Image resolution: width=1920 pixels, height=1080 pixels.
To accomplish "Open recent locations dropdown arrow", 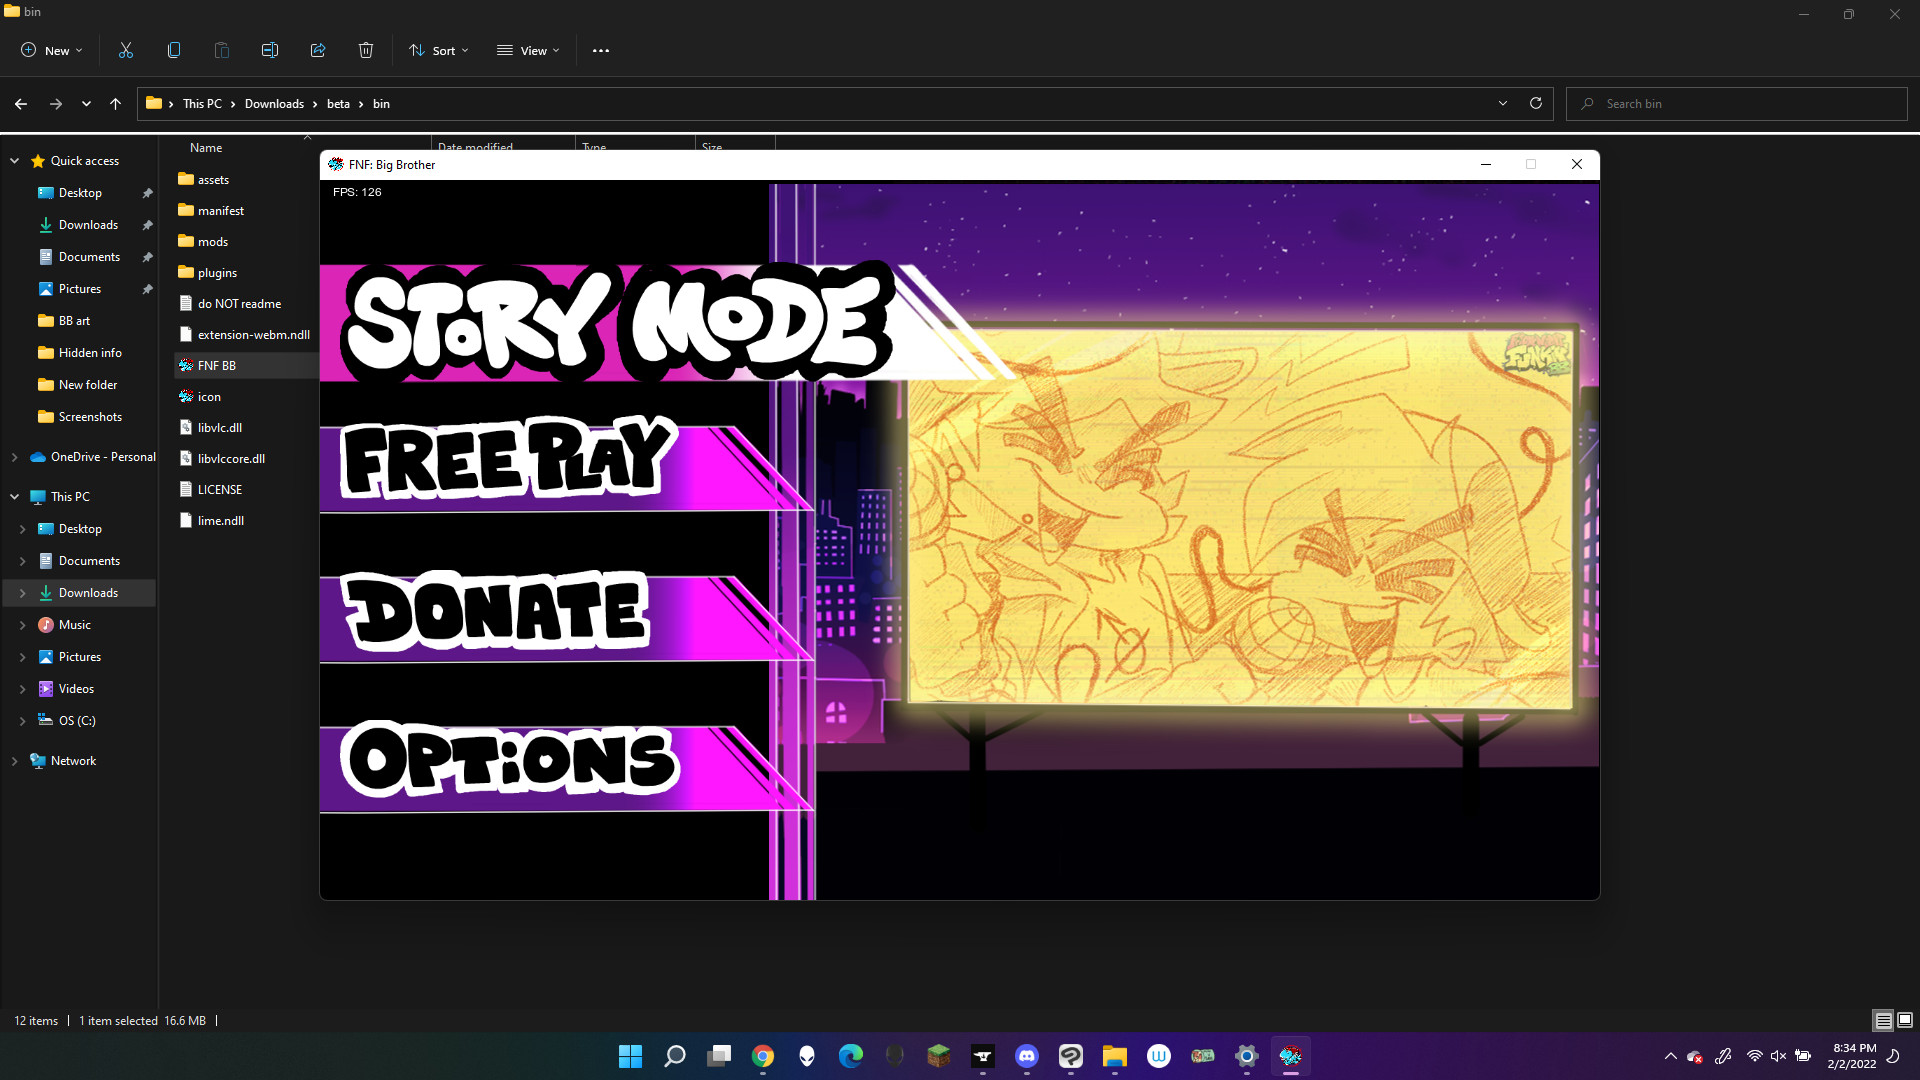I will point(87,104).
